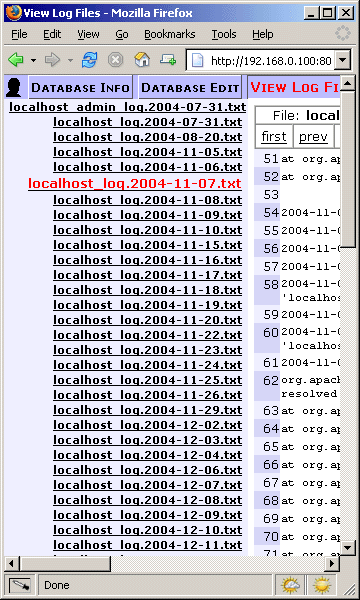The image size is (360, 600).
Task: Open the File menu
Action: (x=19, y=34)
